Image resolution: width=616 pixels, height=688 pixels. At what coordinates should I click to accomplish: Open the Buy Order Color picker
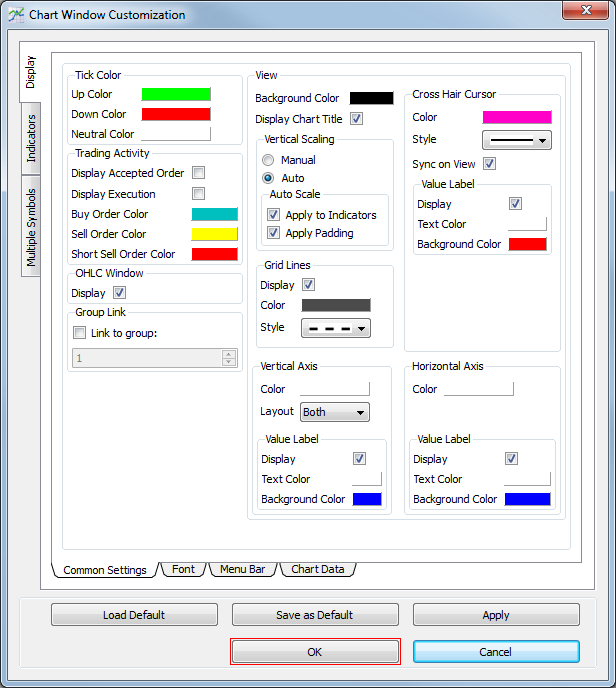(x=214, y=214)
